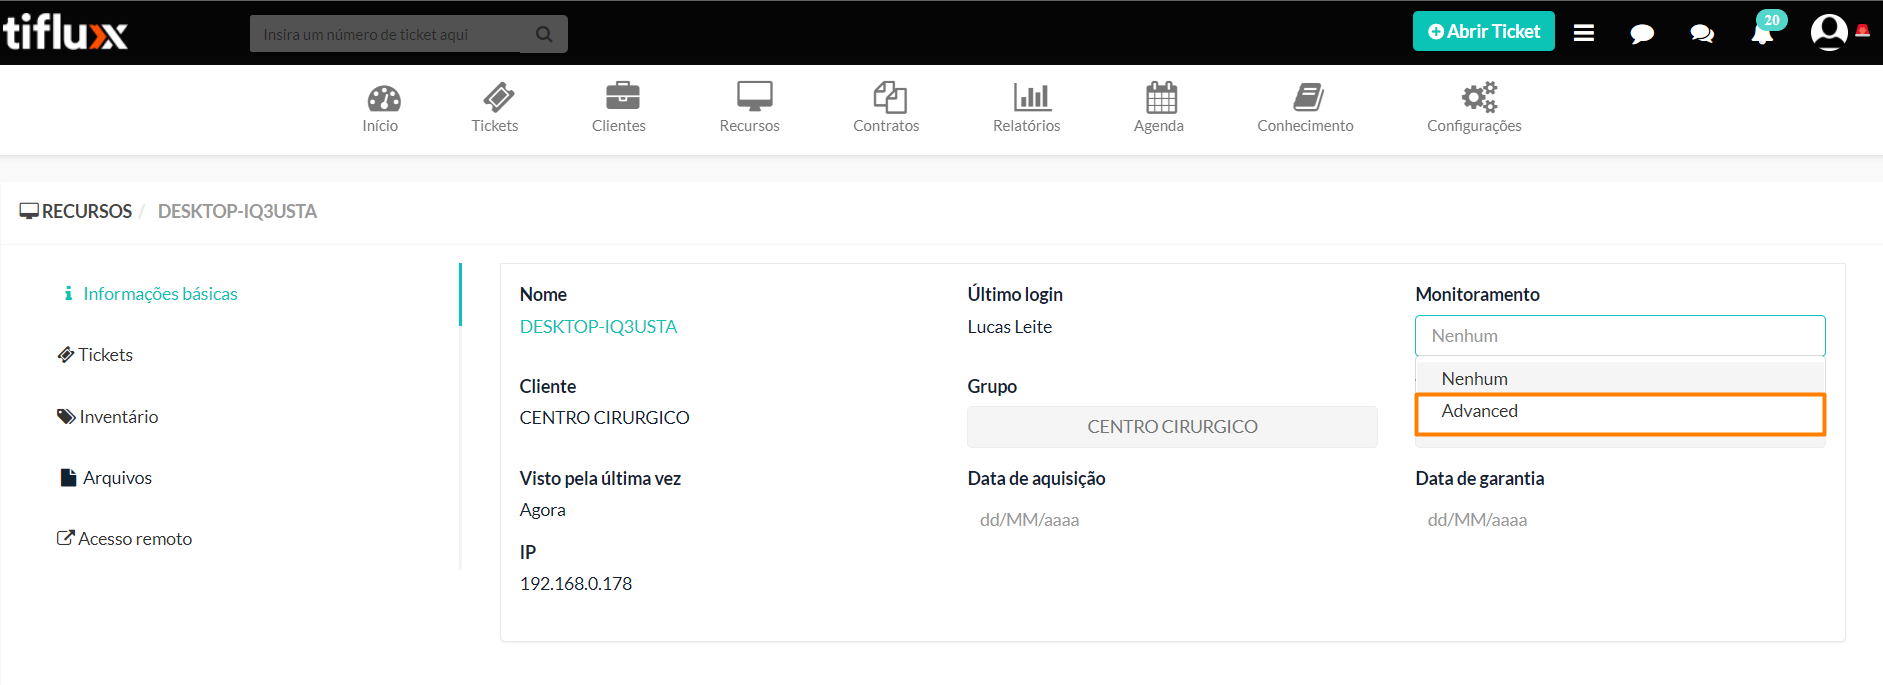
Task: Open the user profile avatar icon
Action: (1829, 32)
